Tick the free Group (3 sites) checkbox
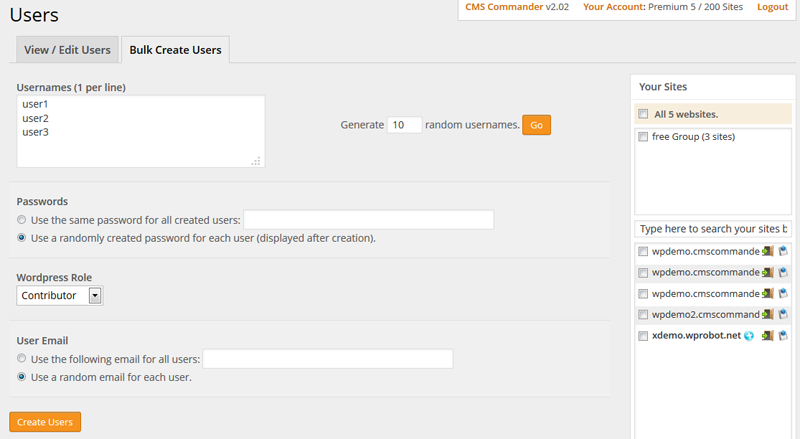This screenshot has height=439, width=800. (643, 136)
